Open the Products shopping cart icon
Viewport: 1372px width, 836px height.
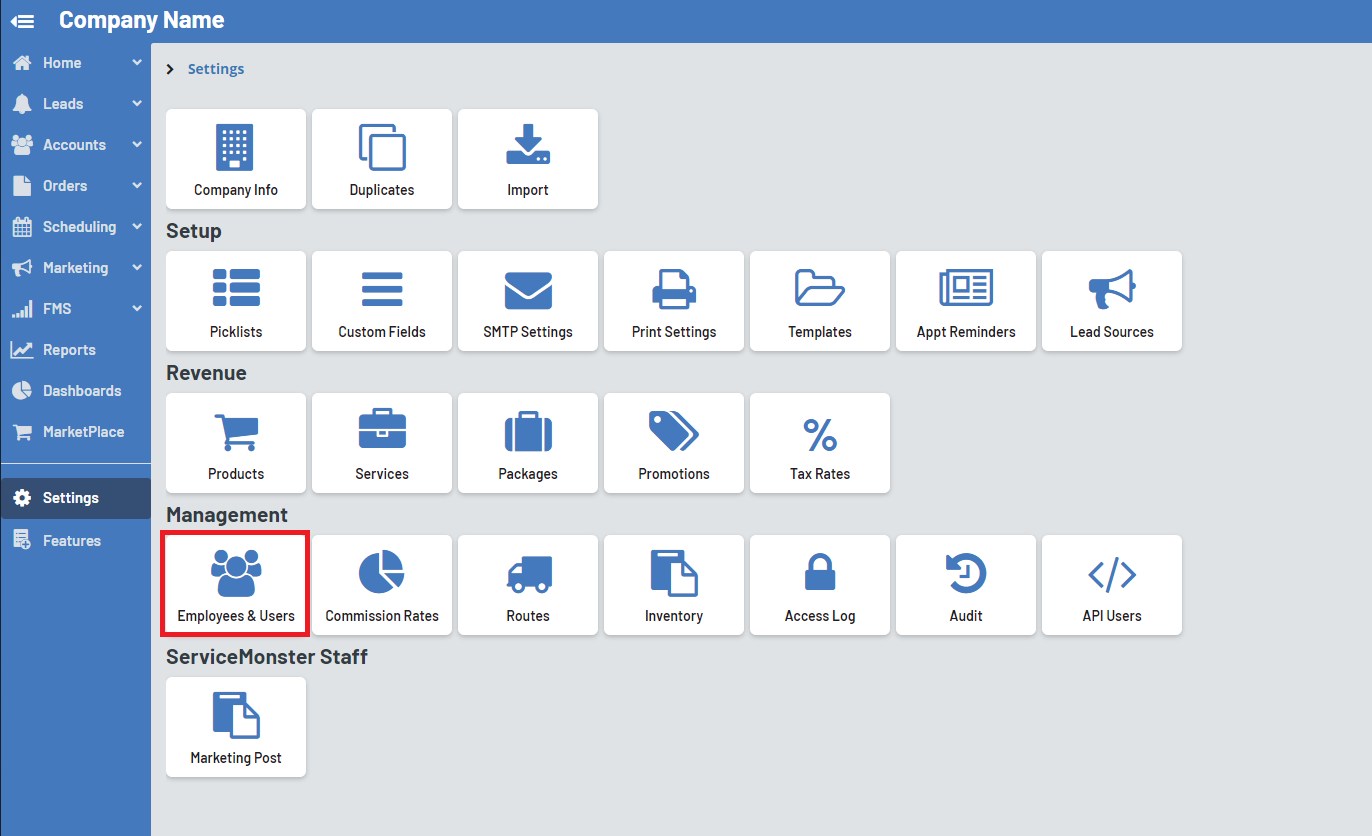[235, 431]
